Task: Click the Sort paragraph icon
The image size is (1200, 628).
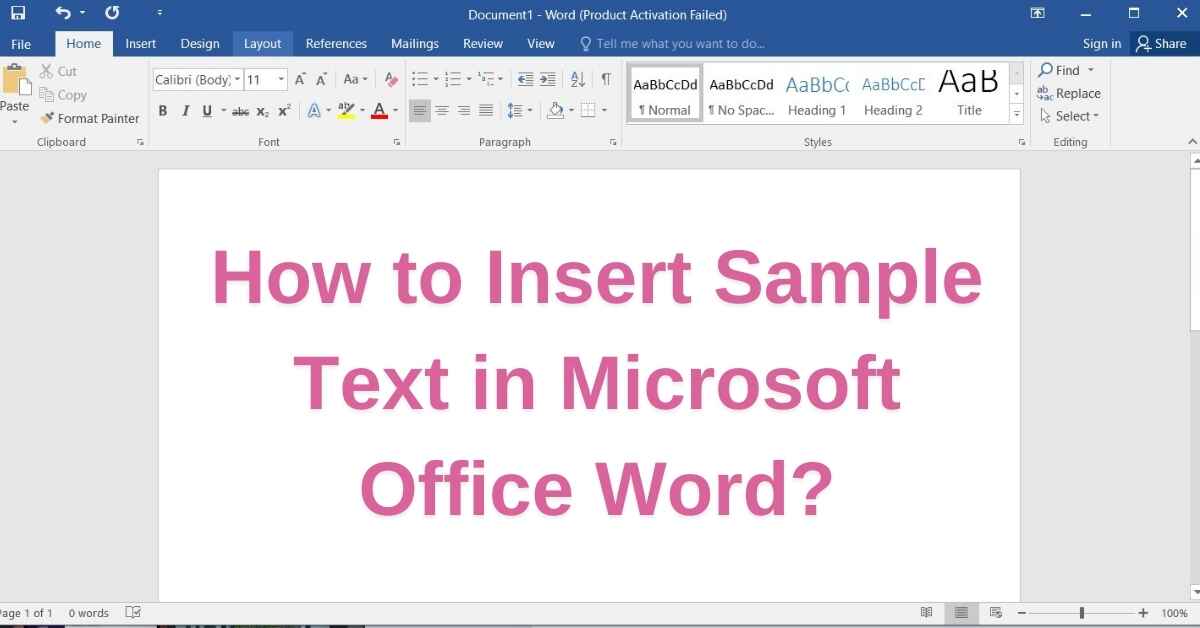Action: click(577, 79)
